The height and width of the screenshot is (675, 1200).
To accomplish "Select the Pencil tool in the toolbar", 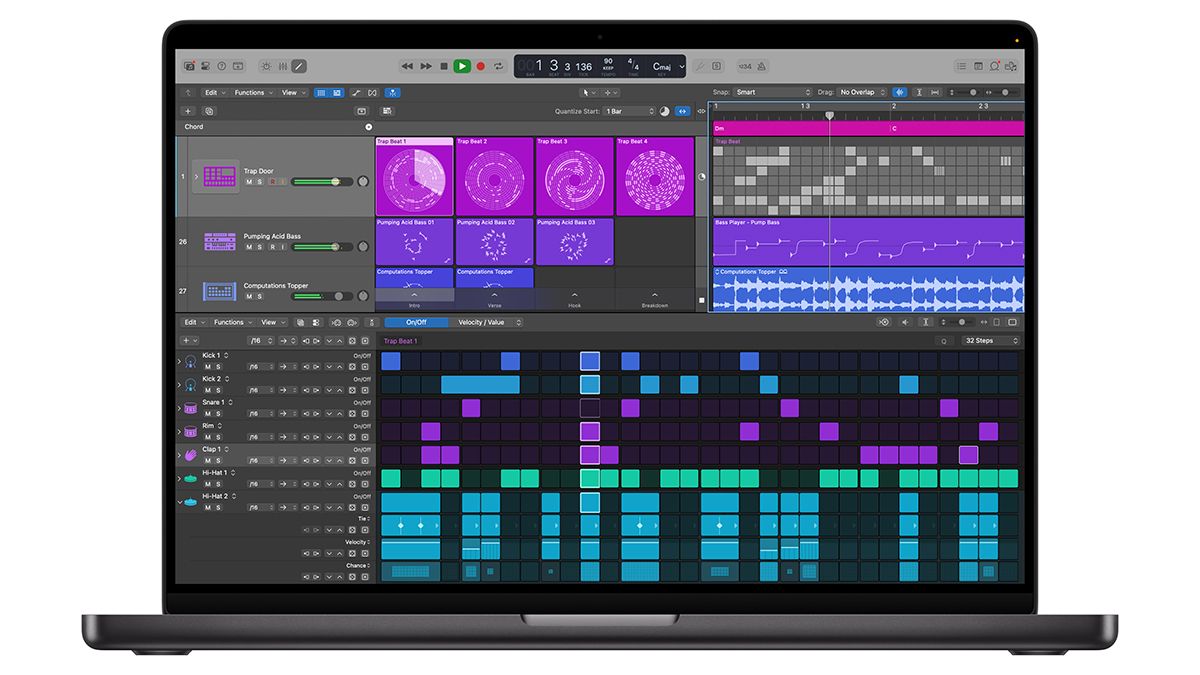I will [x=299, y=66].
